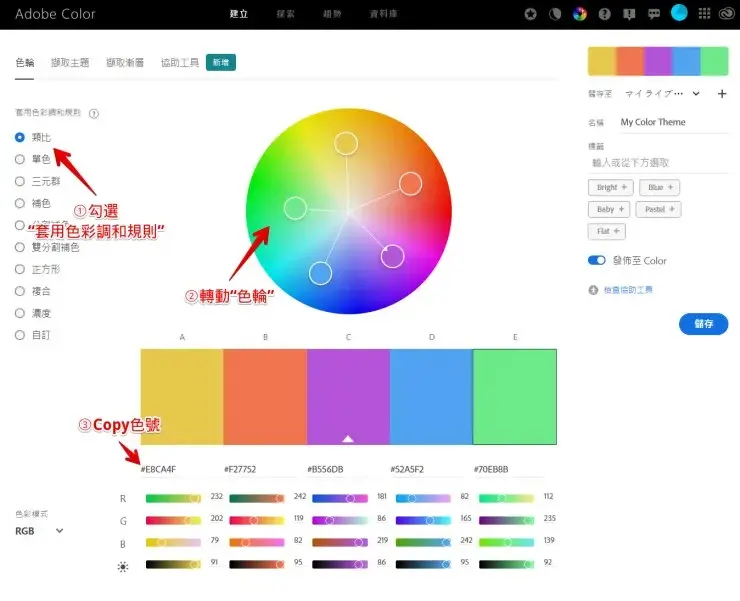740x601 pixels.
Task: Click the red slider for swatch A
Action: coord(173,499)
